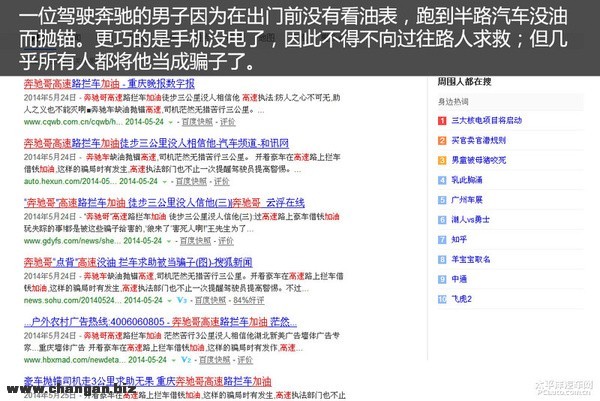
Task: Open 百度快照 for the auto.hexun.com result
Action: click(191, 181)
